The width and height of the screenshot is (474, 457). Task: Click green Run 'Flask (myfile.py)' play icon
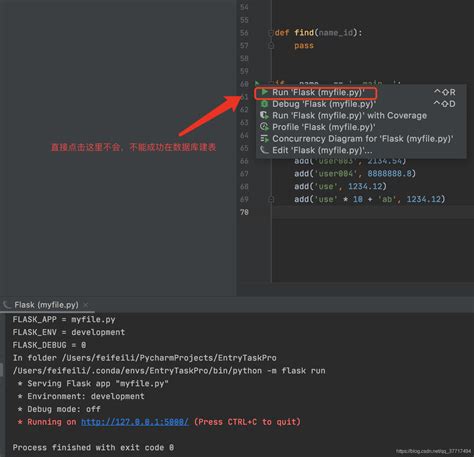265,92
